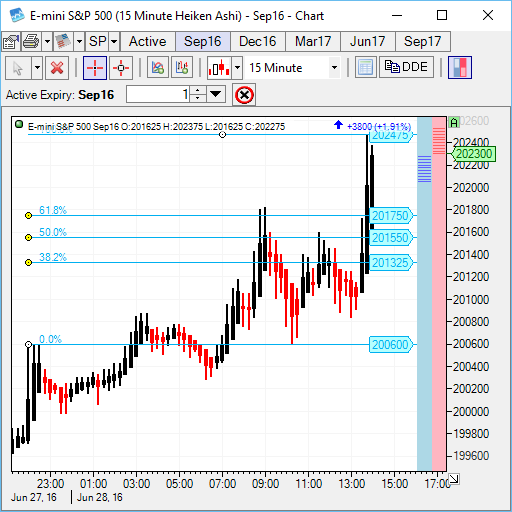
Task: Select the 0.0% Fibonacci anchor handle
Action: (29, 344)
